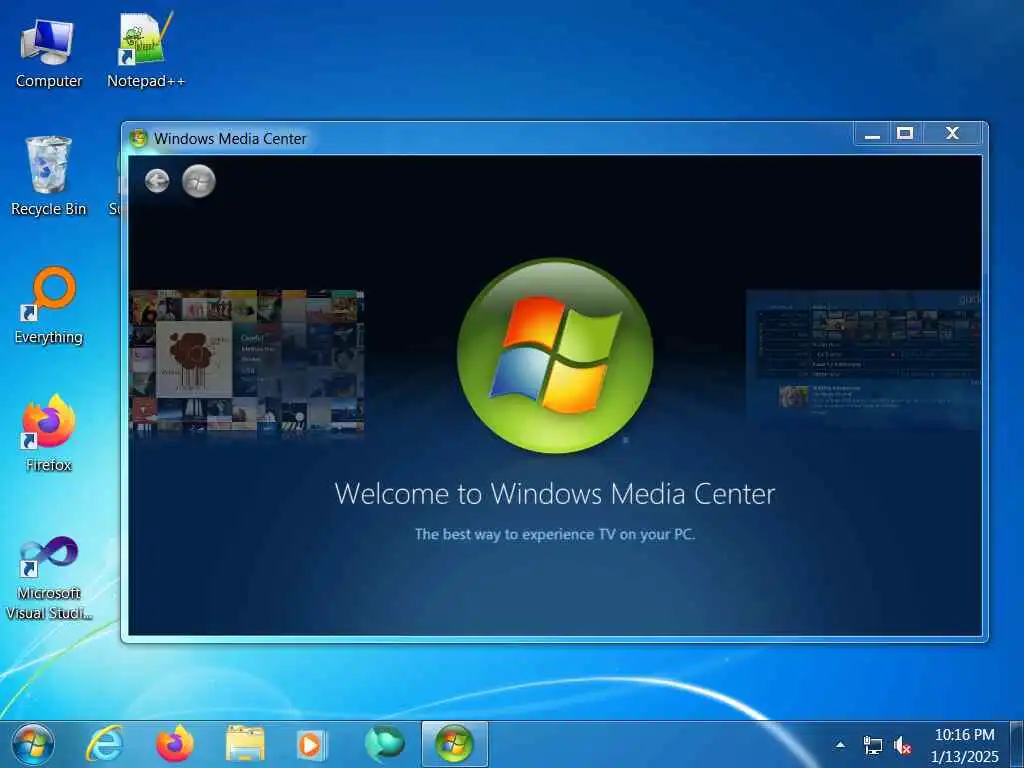Image resolution: width=1024 pixels, height=768 pixels.
Task: Click the Welcome to Windows Media Center heading
Action: click(x=554, y=494)
